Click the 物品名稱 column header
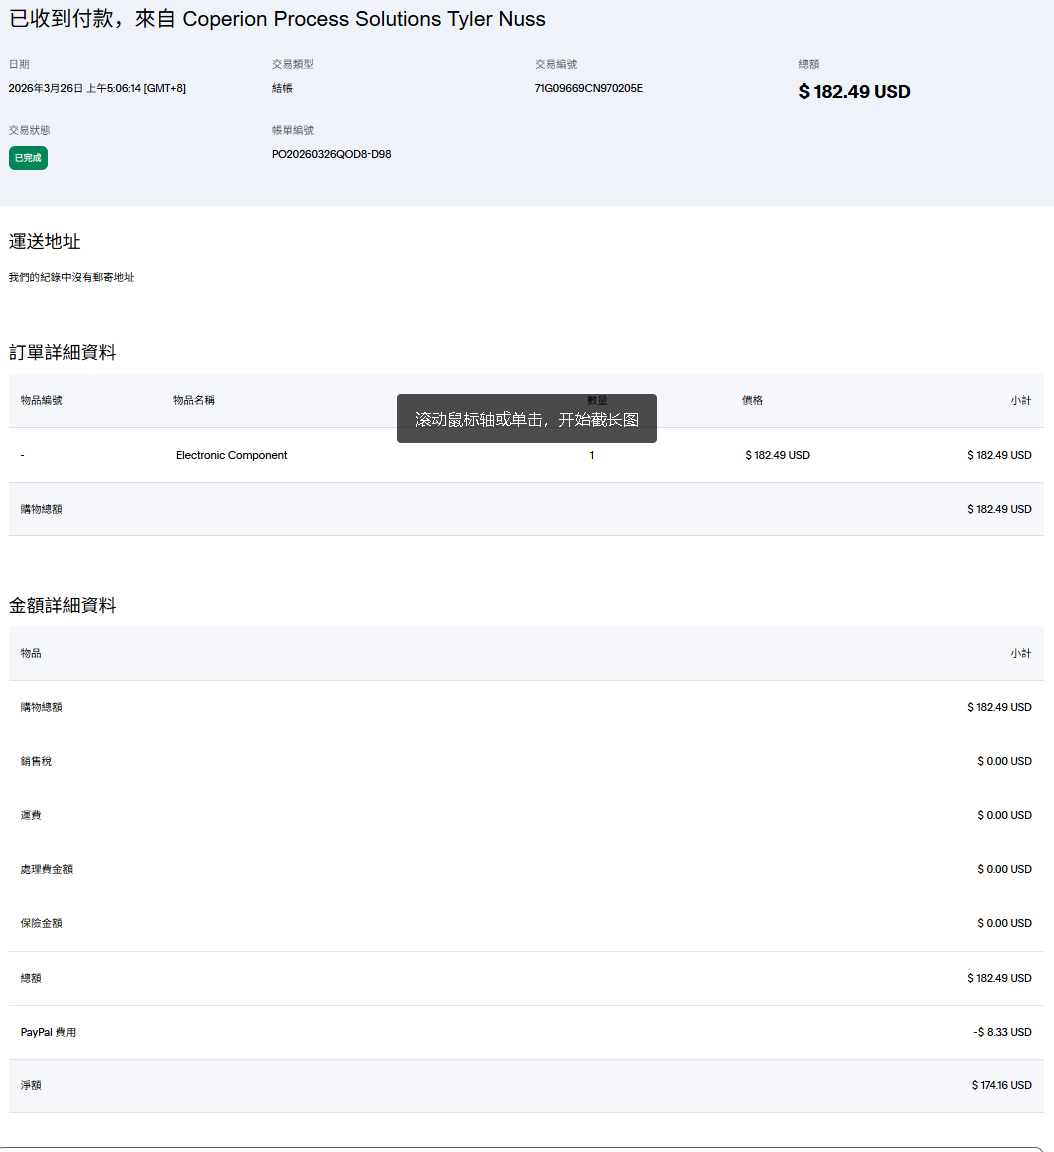1054x1152 pixels. click(x=193, y=400)
